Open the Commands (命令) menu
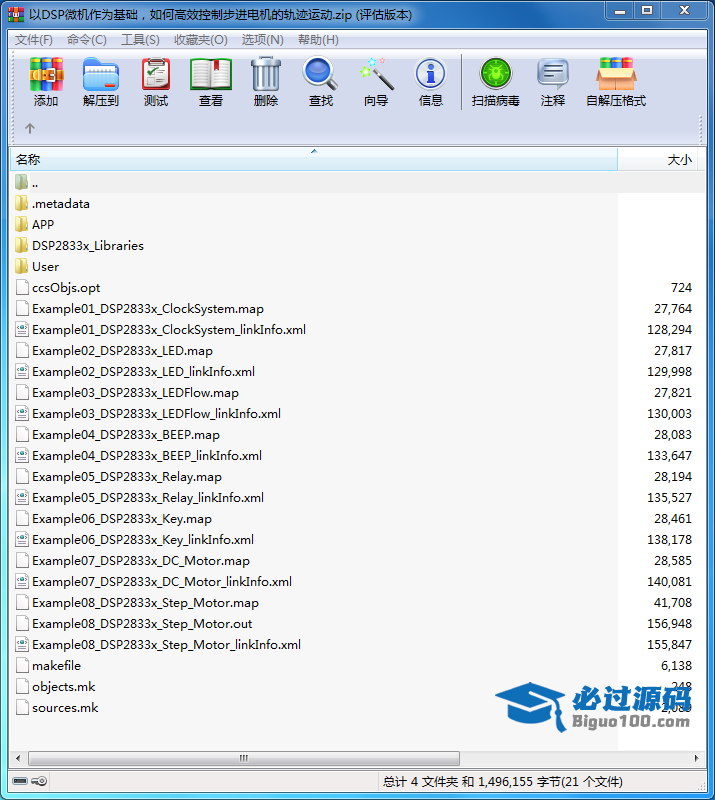This screenshot has width=715, height=800. pyautogui.click(x=87, y=40)
